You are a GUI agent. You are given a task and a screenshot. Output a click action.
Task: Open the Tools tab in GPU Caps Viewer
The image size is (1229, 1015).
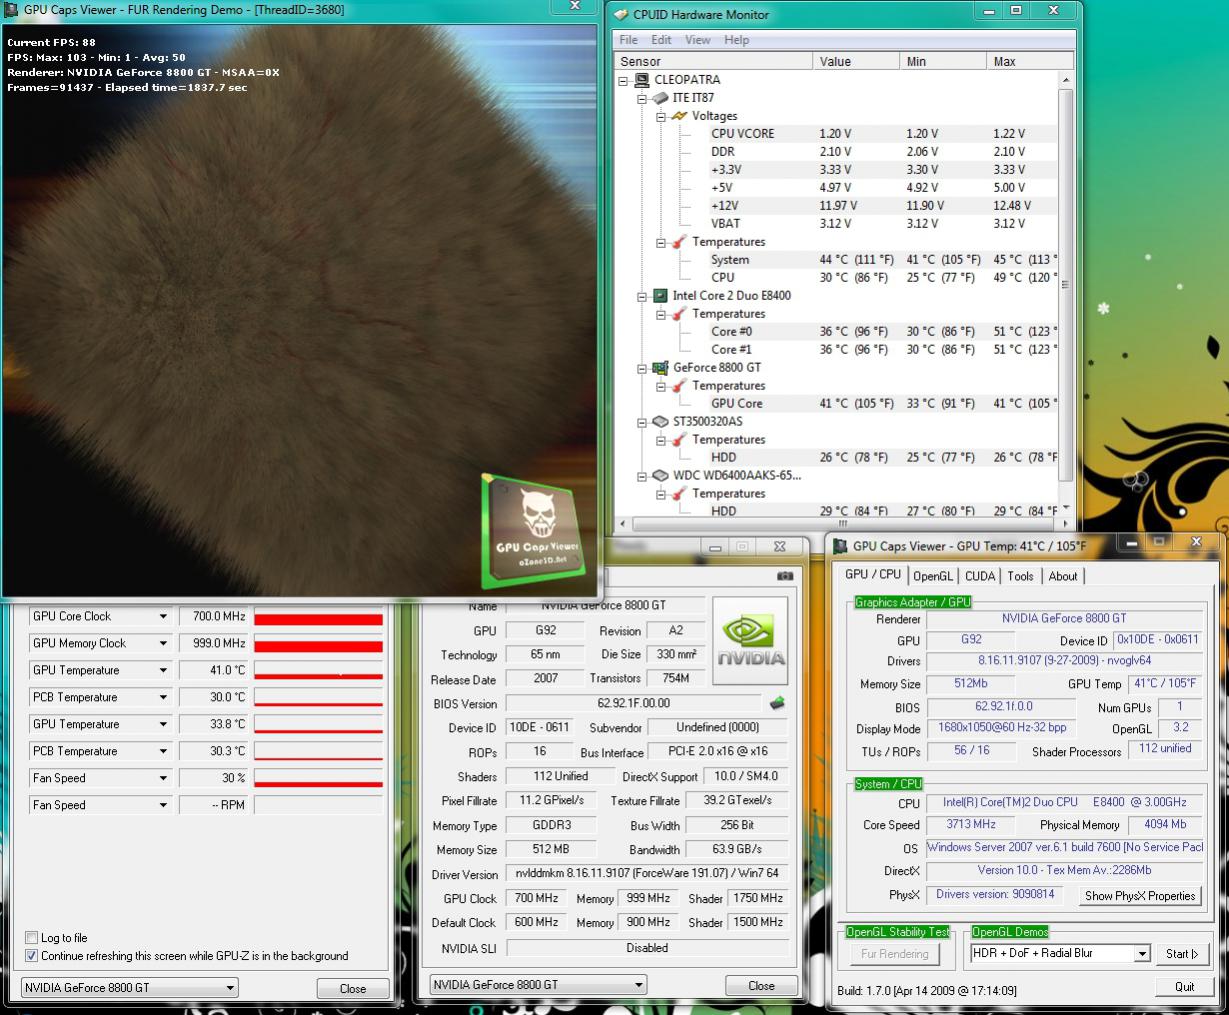pos(1021,576)
